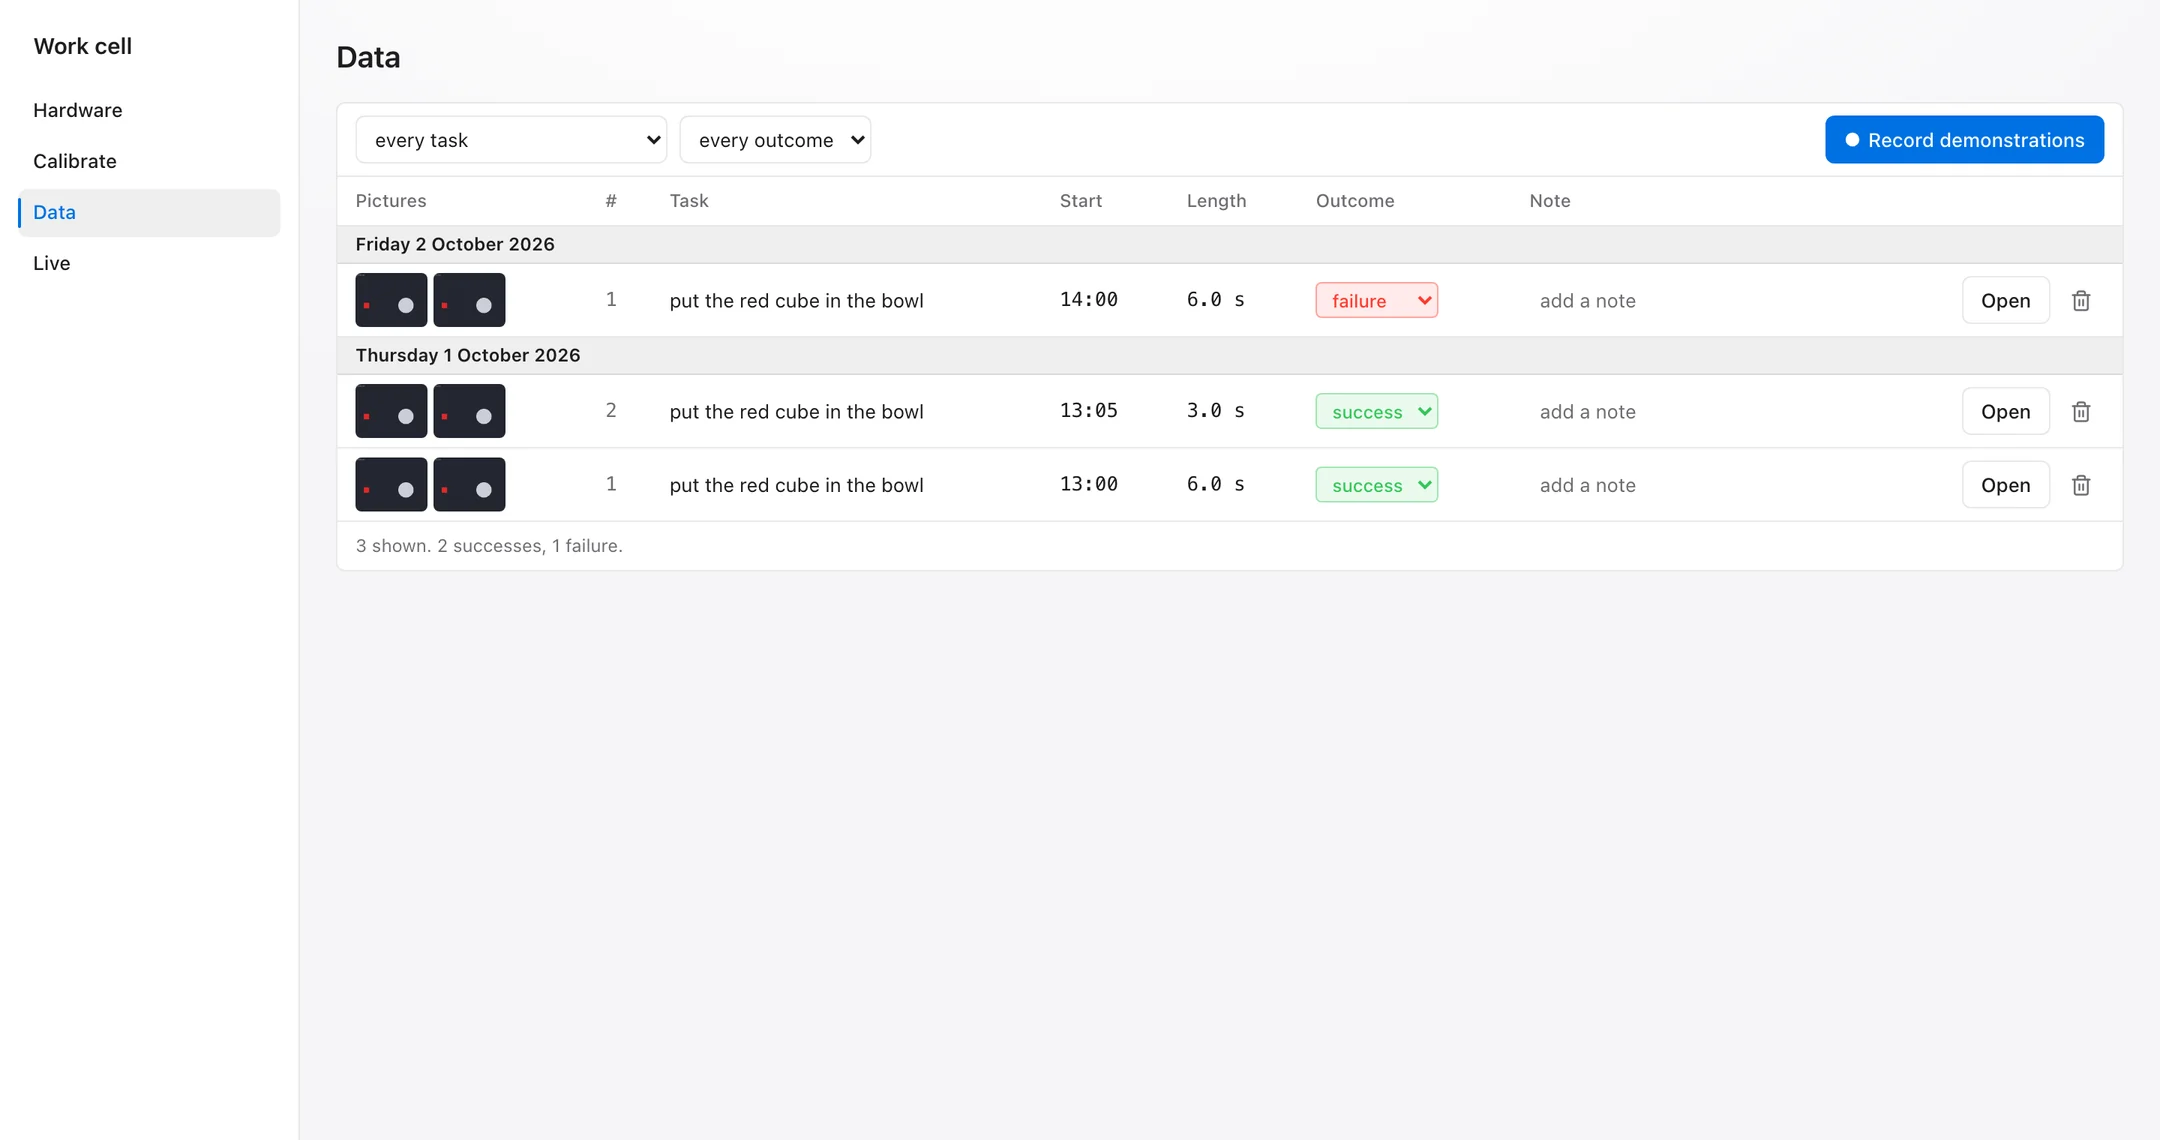Click second picture thumbnail of 13:05 episode
Screen dimensions: 2160x1140
[469, 411]
